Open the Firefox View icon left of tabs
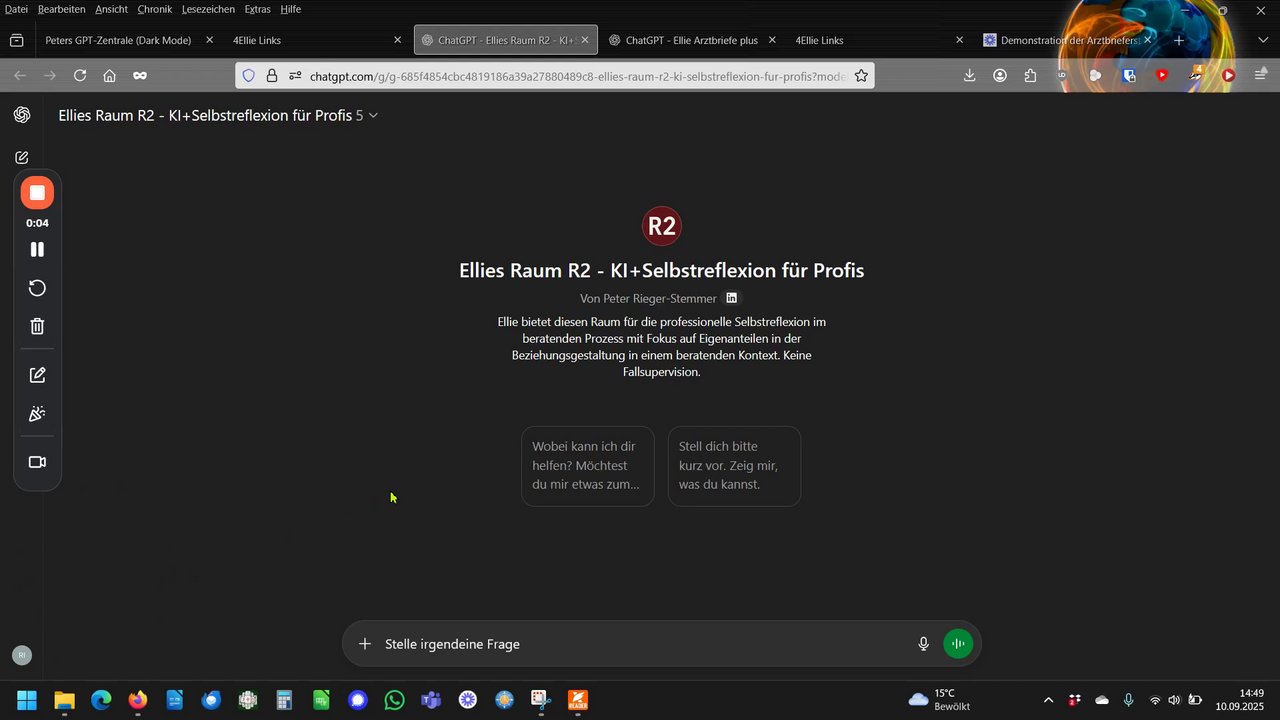The width and height of the screenshot is (1280, 720). coord(16,40)
